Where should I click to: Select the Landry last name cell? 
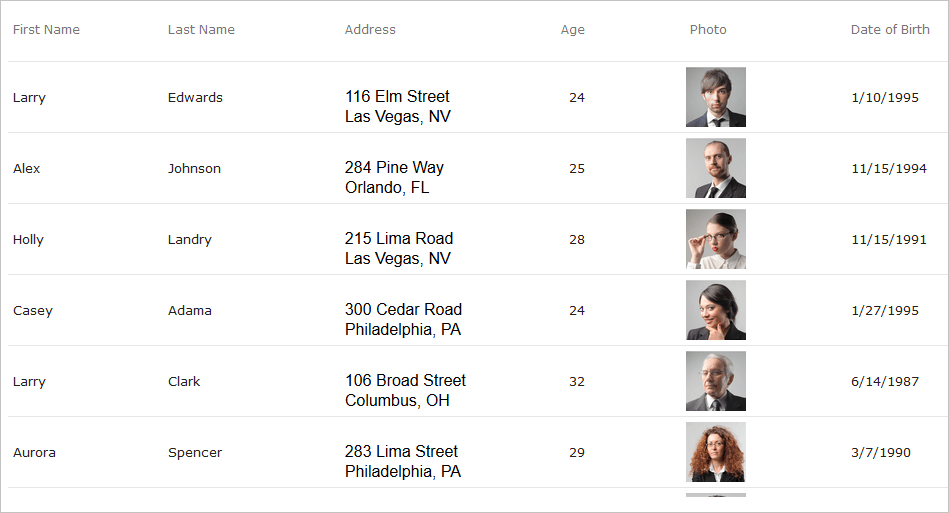pos(189,240)
